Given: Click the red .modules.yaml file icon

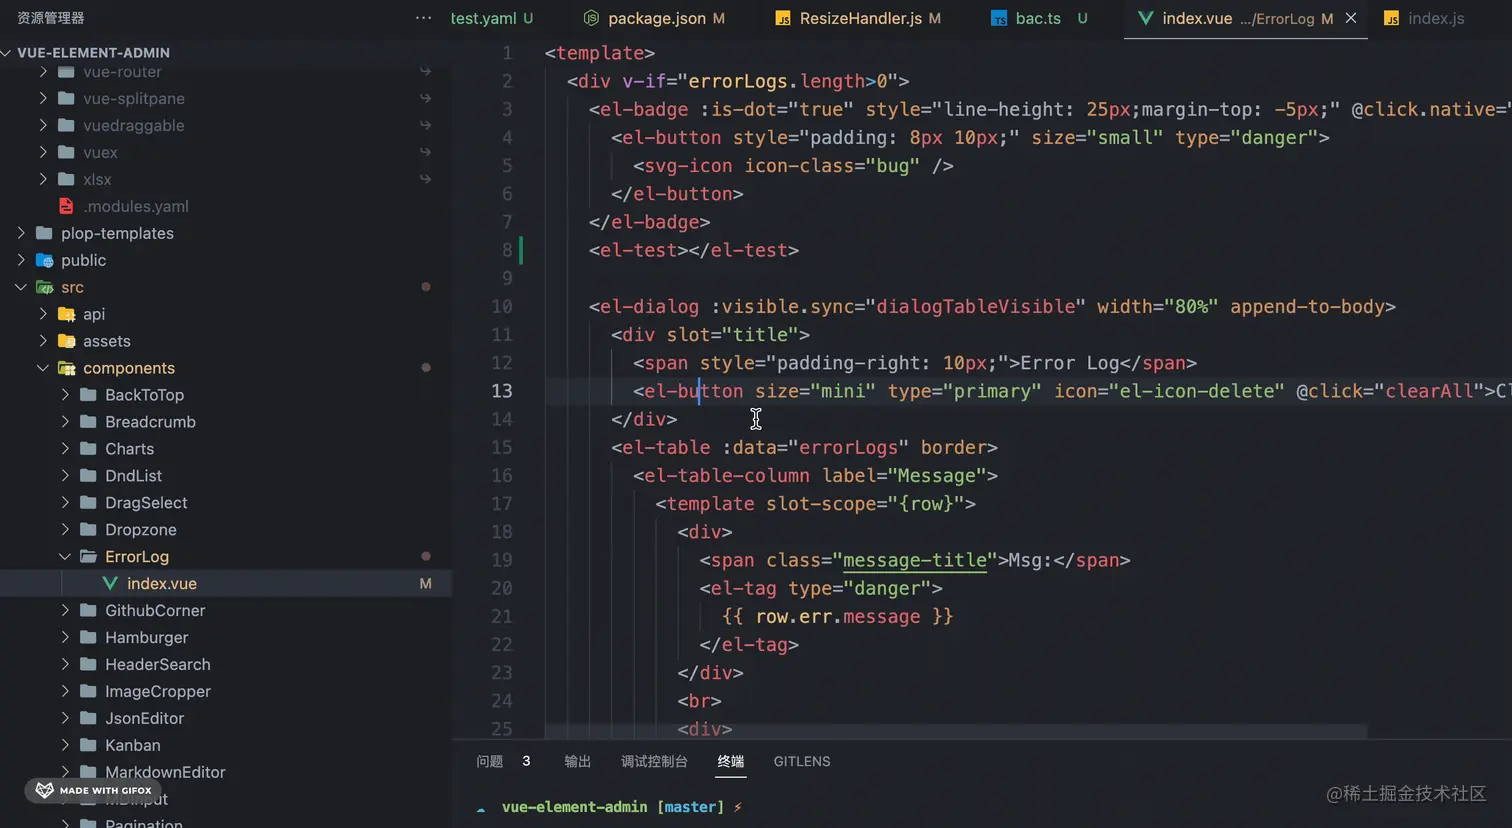Looking at the screenshot, I should 66,206.
